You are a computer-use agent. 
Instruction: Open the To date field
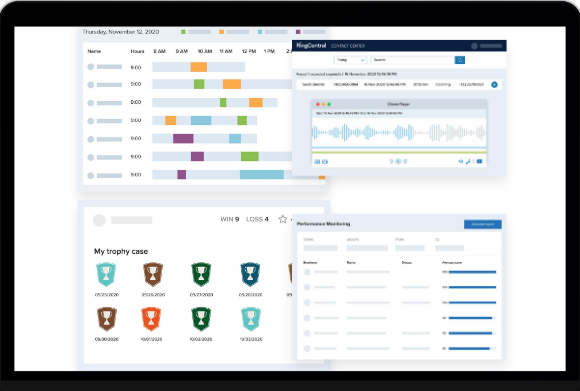coord(449,248)
